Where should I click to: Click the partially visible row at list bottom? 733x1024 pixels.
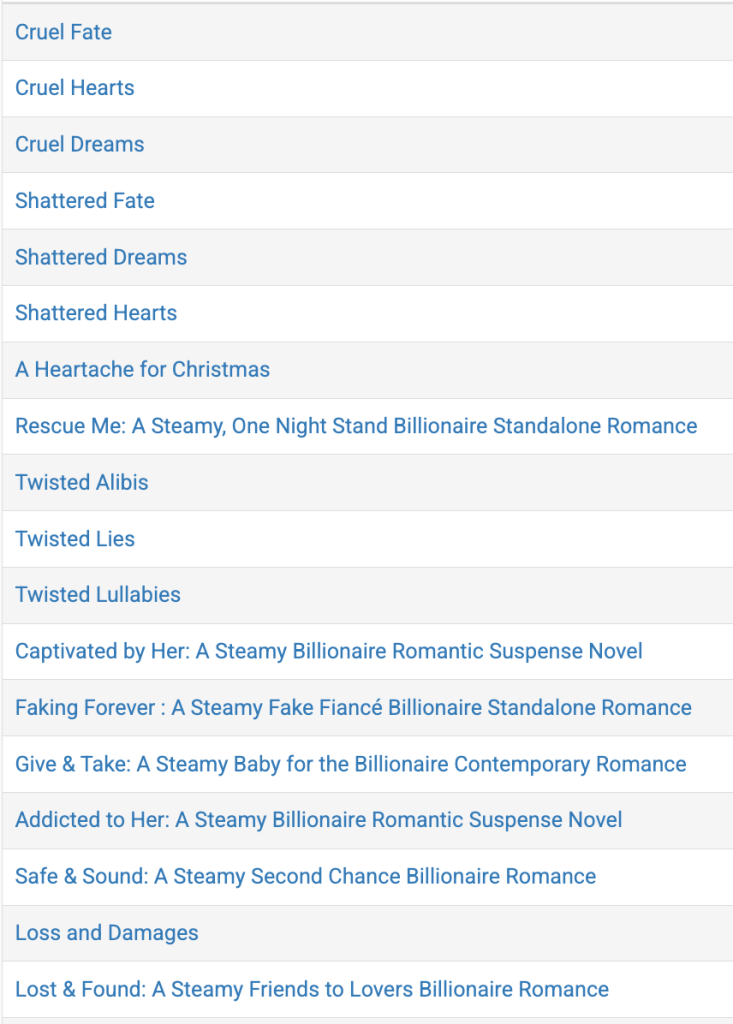tap(366, 1018)
